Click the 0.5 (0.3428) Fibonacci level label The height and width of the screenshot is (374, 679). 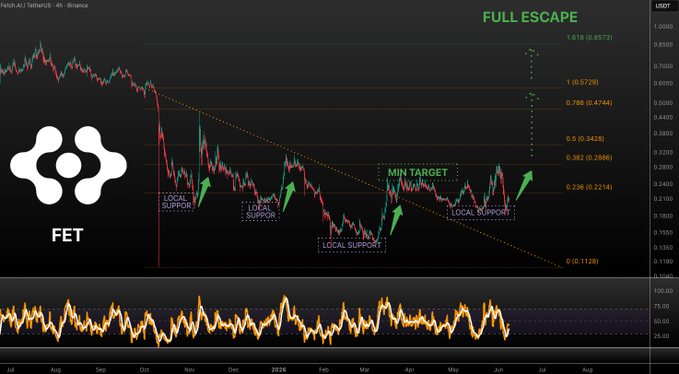585,139
